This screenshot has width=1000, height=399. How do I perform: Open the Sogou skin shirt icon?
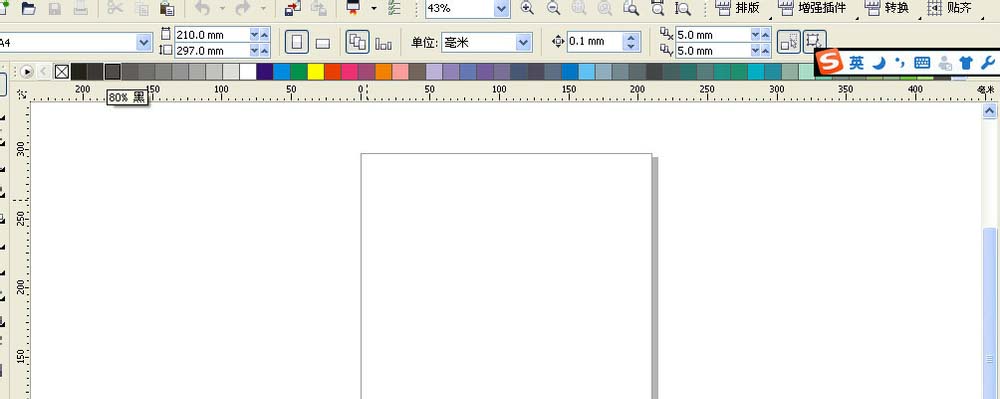tap(966, 62)
